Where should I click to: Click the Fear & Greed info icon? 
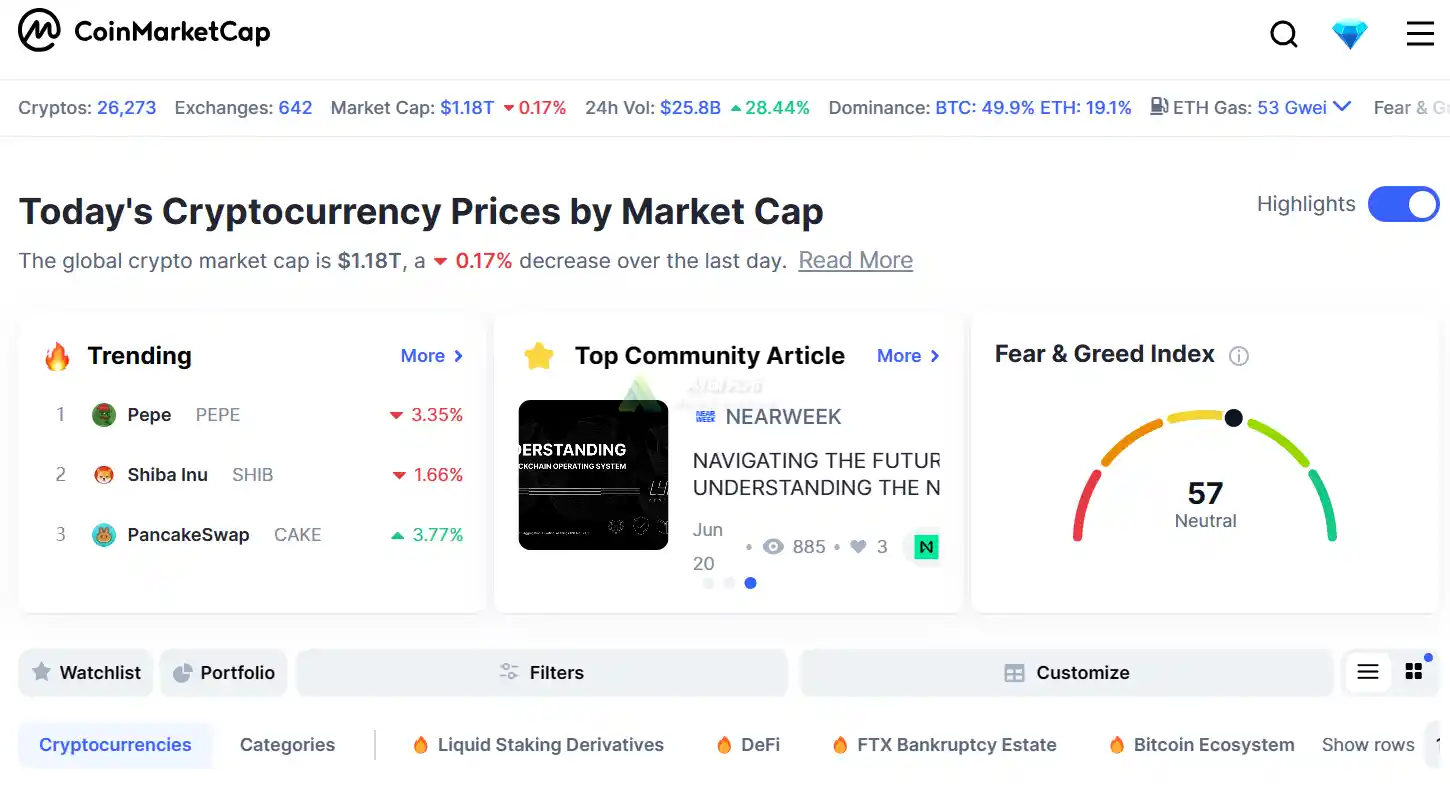[x=1239, y=356]
